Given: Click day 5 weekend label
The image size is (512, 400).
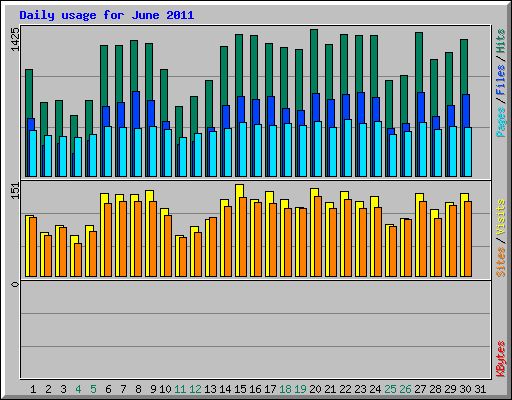Looking at the screenshot, I should click(93, 389).
